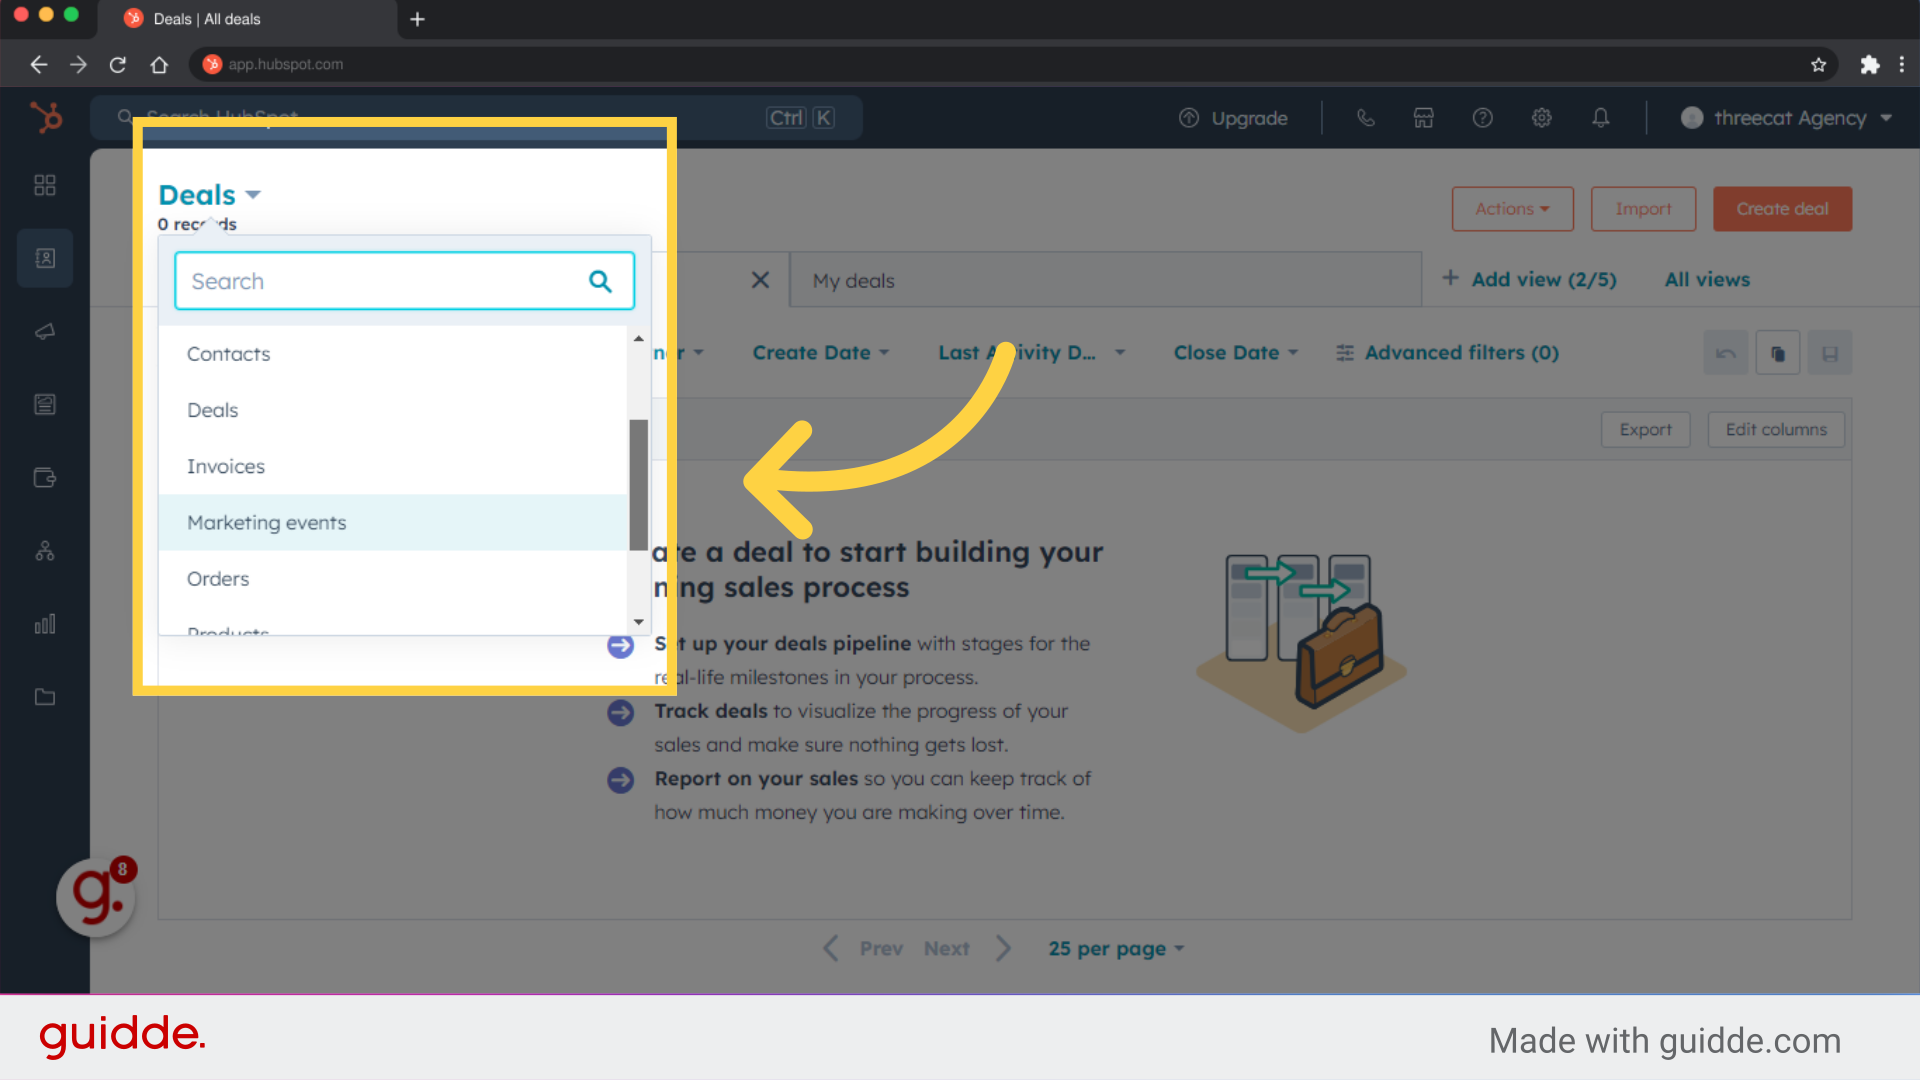
Task: Click the save view disk icon
Action: point(1830,353)
